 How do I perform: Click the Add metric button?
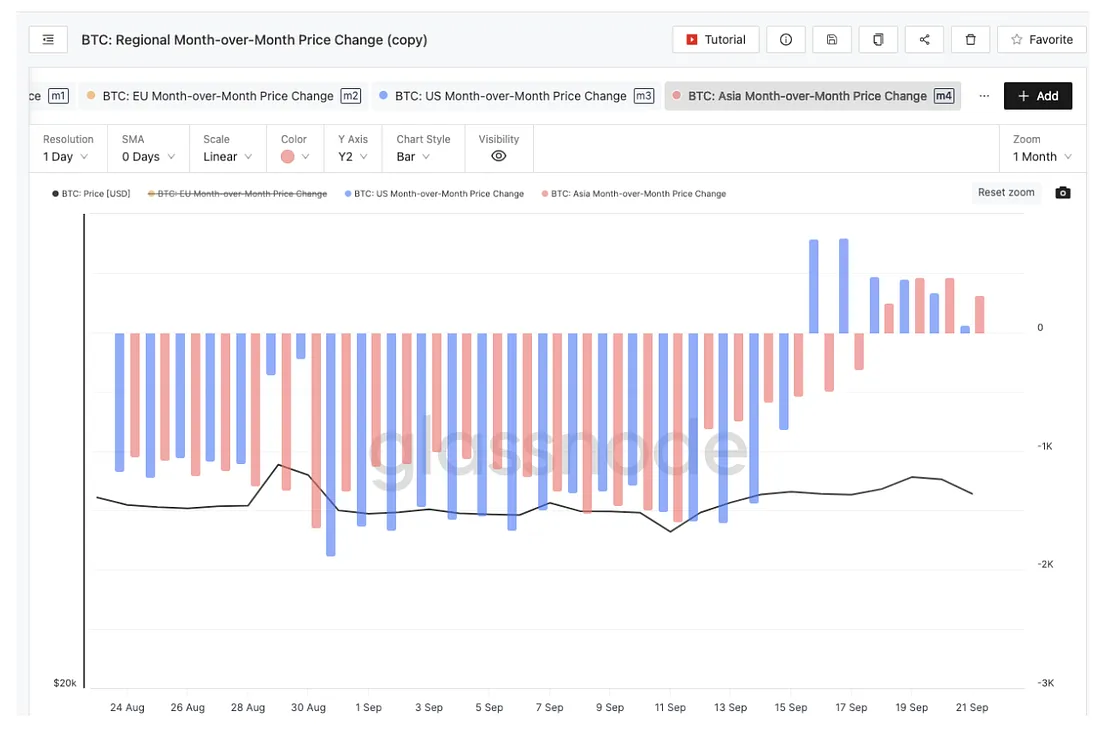coord(1038,96)
